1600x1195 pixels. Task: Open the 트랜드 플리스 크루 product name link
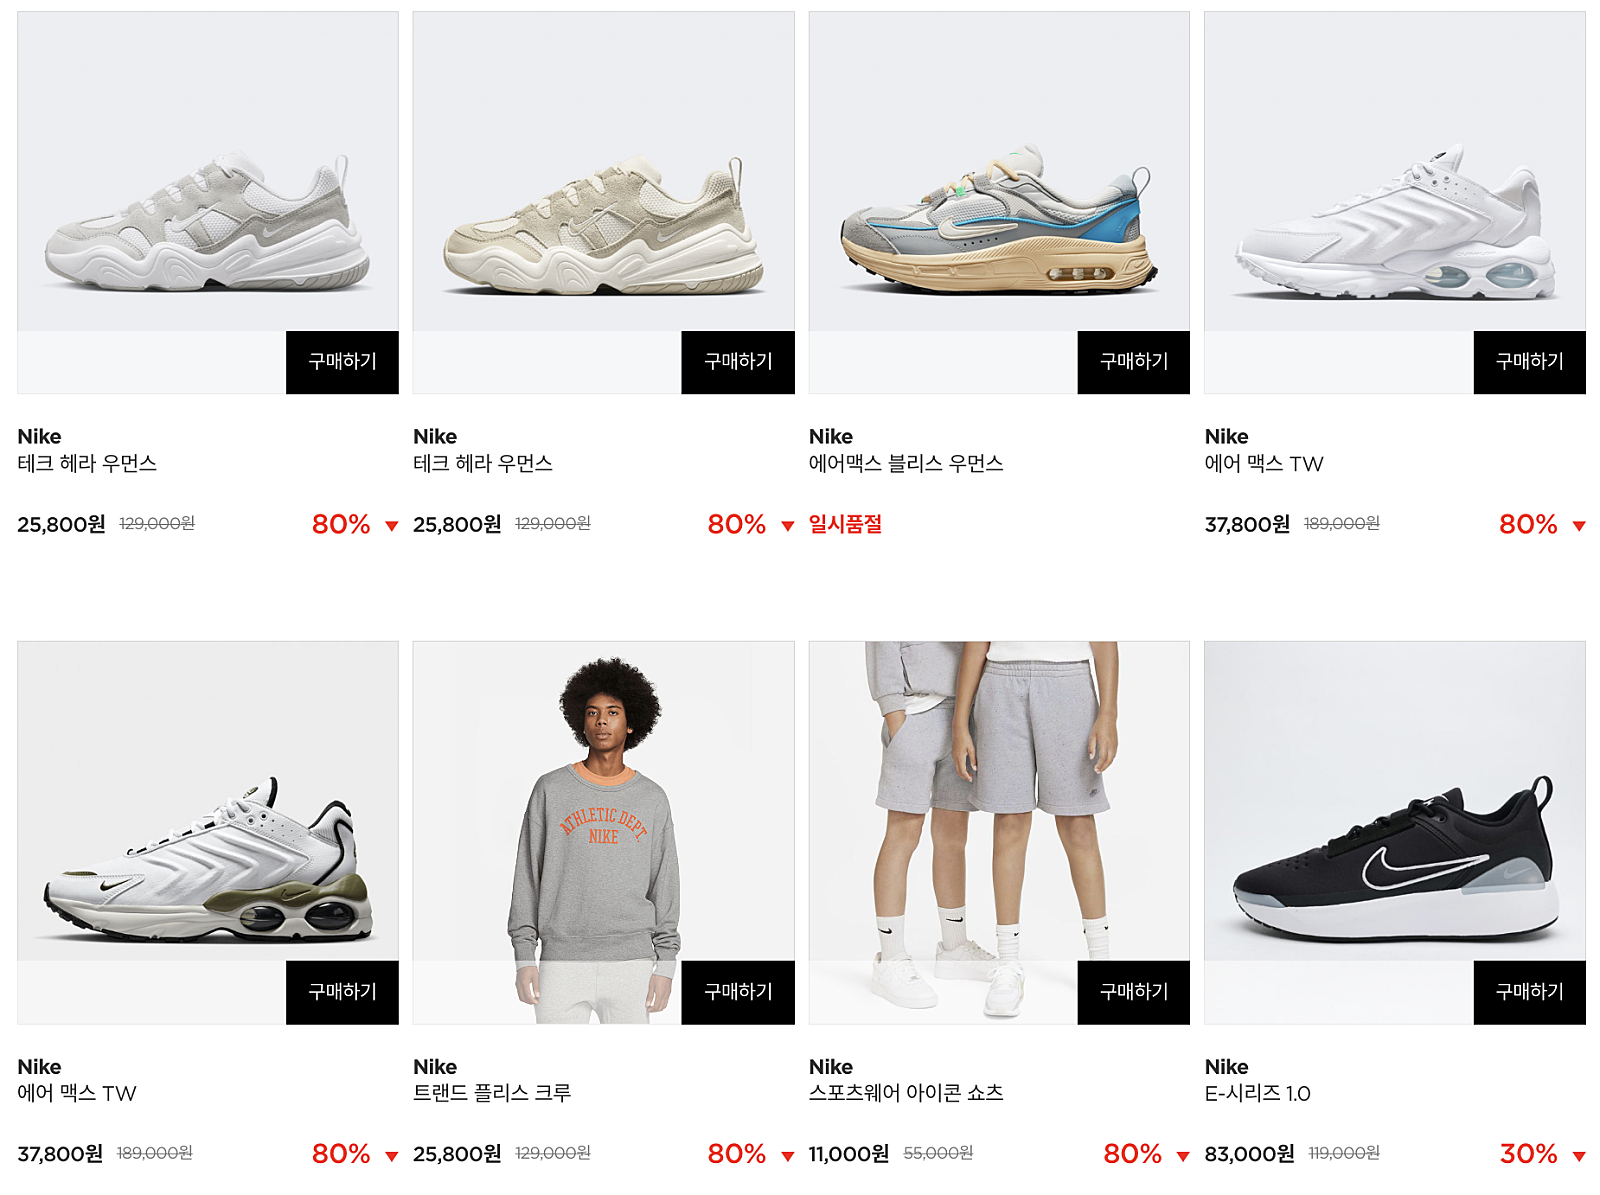point(492,1093)
